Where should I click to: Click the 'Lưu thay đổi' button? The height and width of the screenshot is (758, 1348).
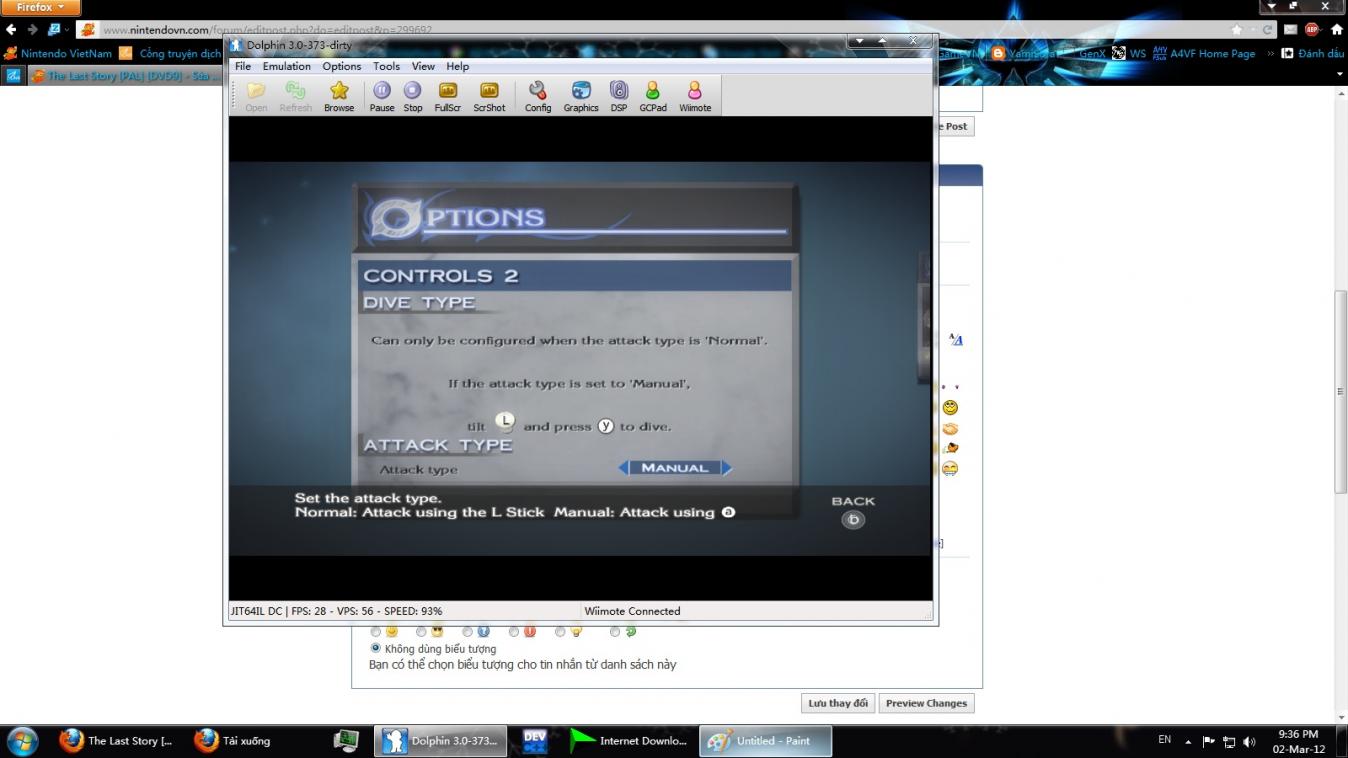click(x=838, y=703)
